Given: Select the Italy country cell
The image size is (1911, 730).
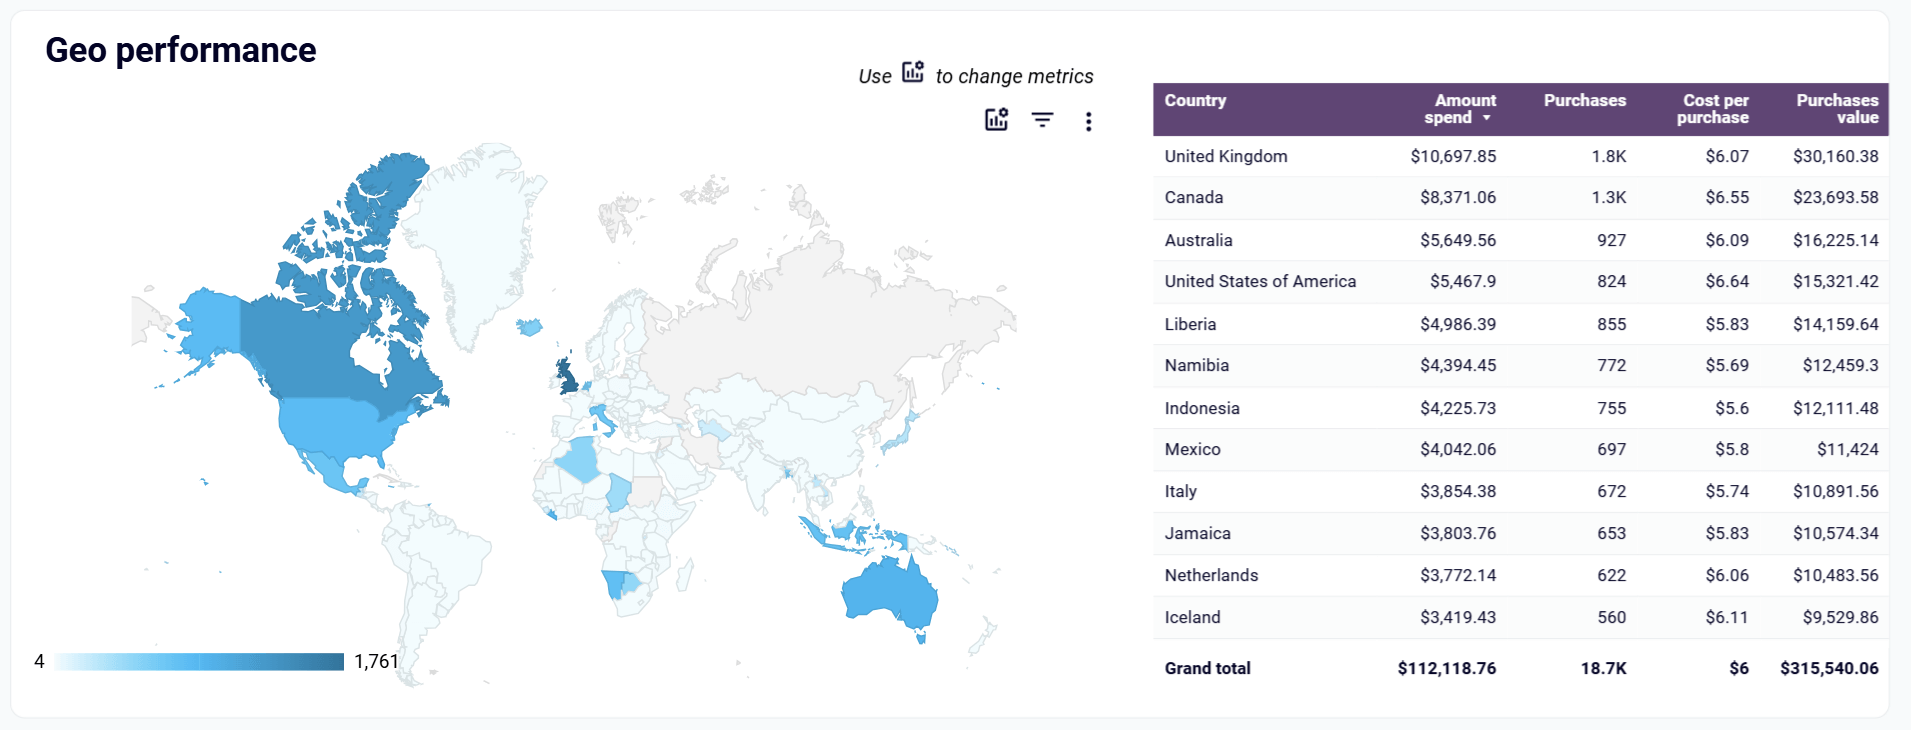Looking at the screenshot, I should coord(1180,491).
